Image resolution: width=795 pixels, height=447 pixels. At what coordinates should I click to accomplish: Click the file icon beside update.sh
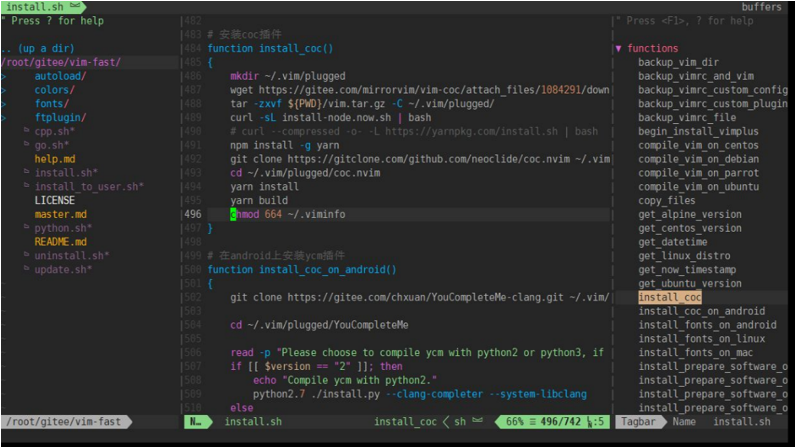click(26, 268)
